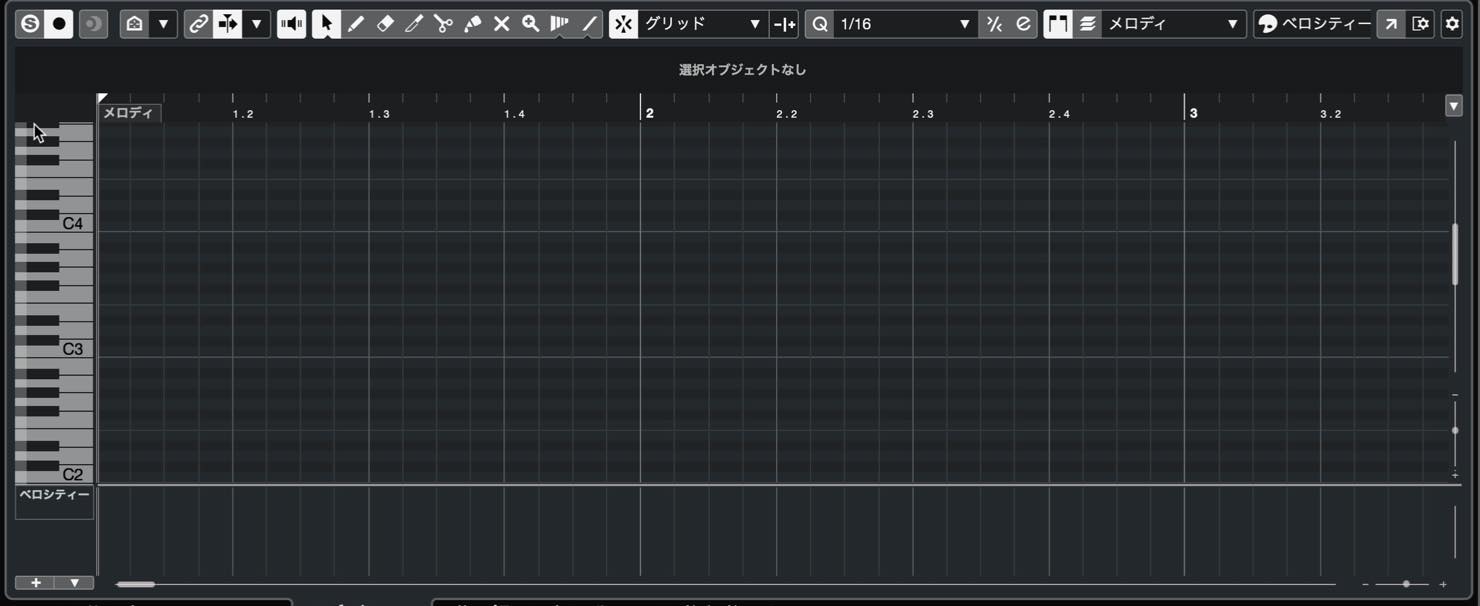Screen dimensions: 1480x606
Task: Select the Split scissors tool
Action: pyautogui.click(x=443, y=24)
